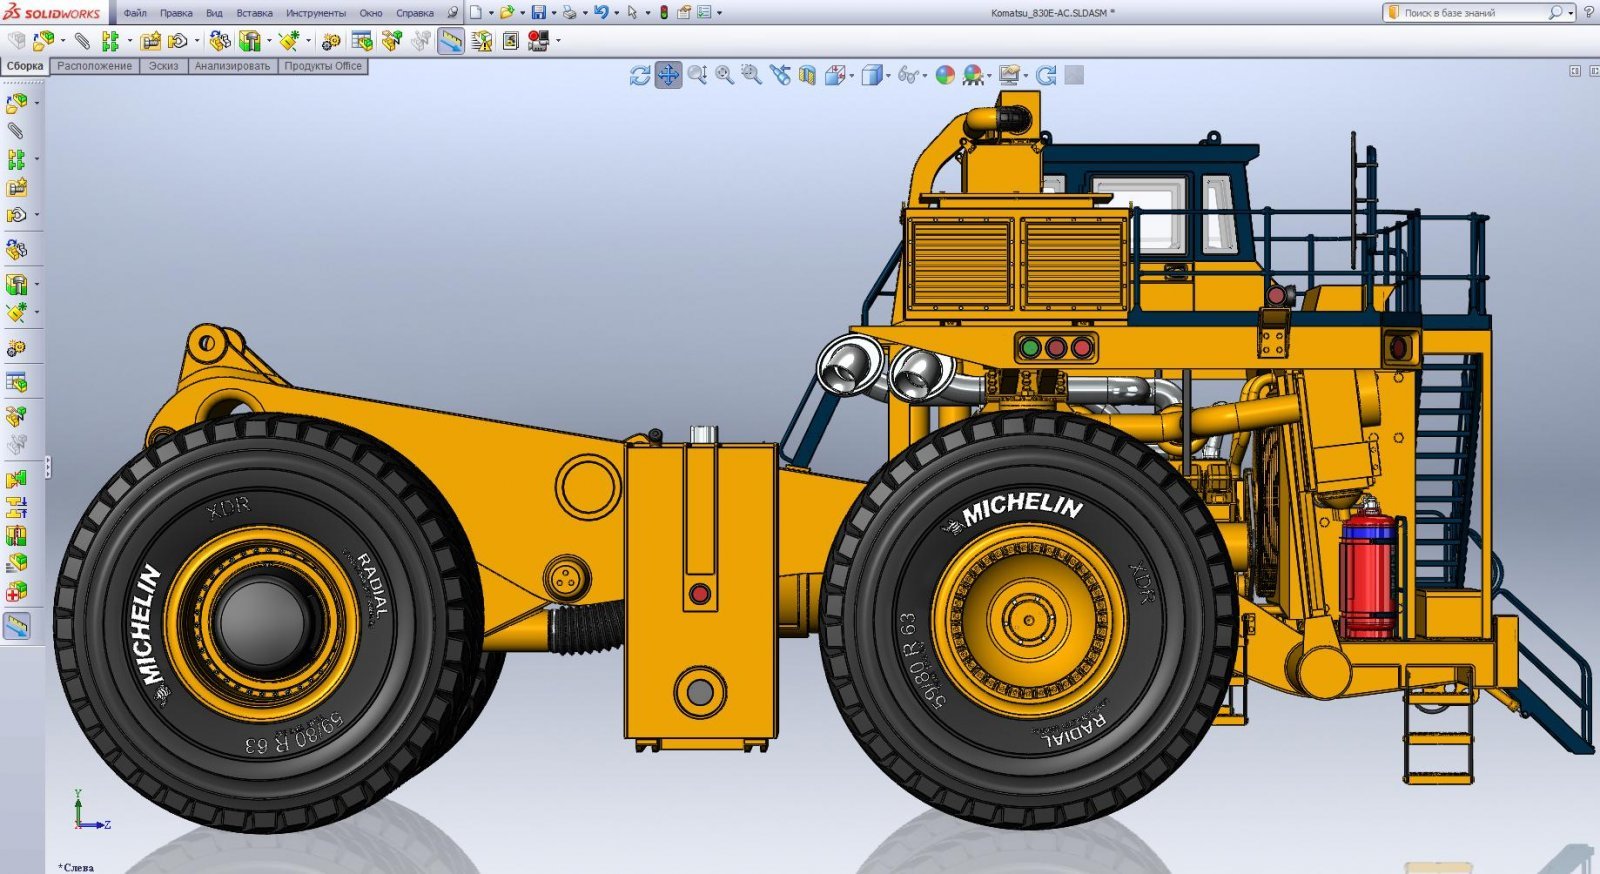Toggle the Measure button in left sidebar
The height and width of the screenshot is (874, 1600).
(x=17, y=626)
